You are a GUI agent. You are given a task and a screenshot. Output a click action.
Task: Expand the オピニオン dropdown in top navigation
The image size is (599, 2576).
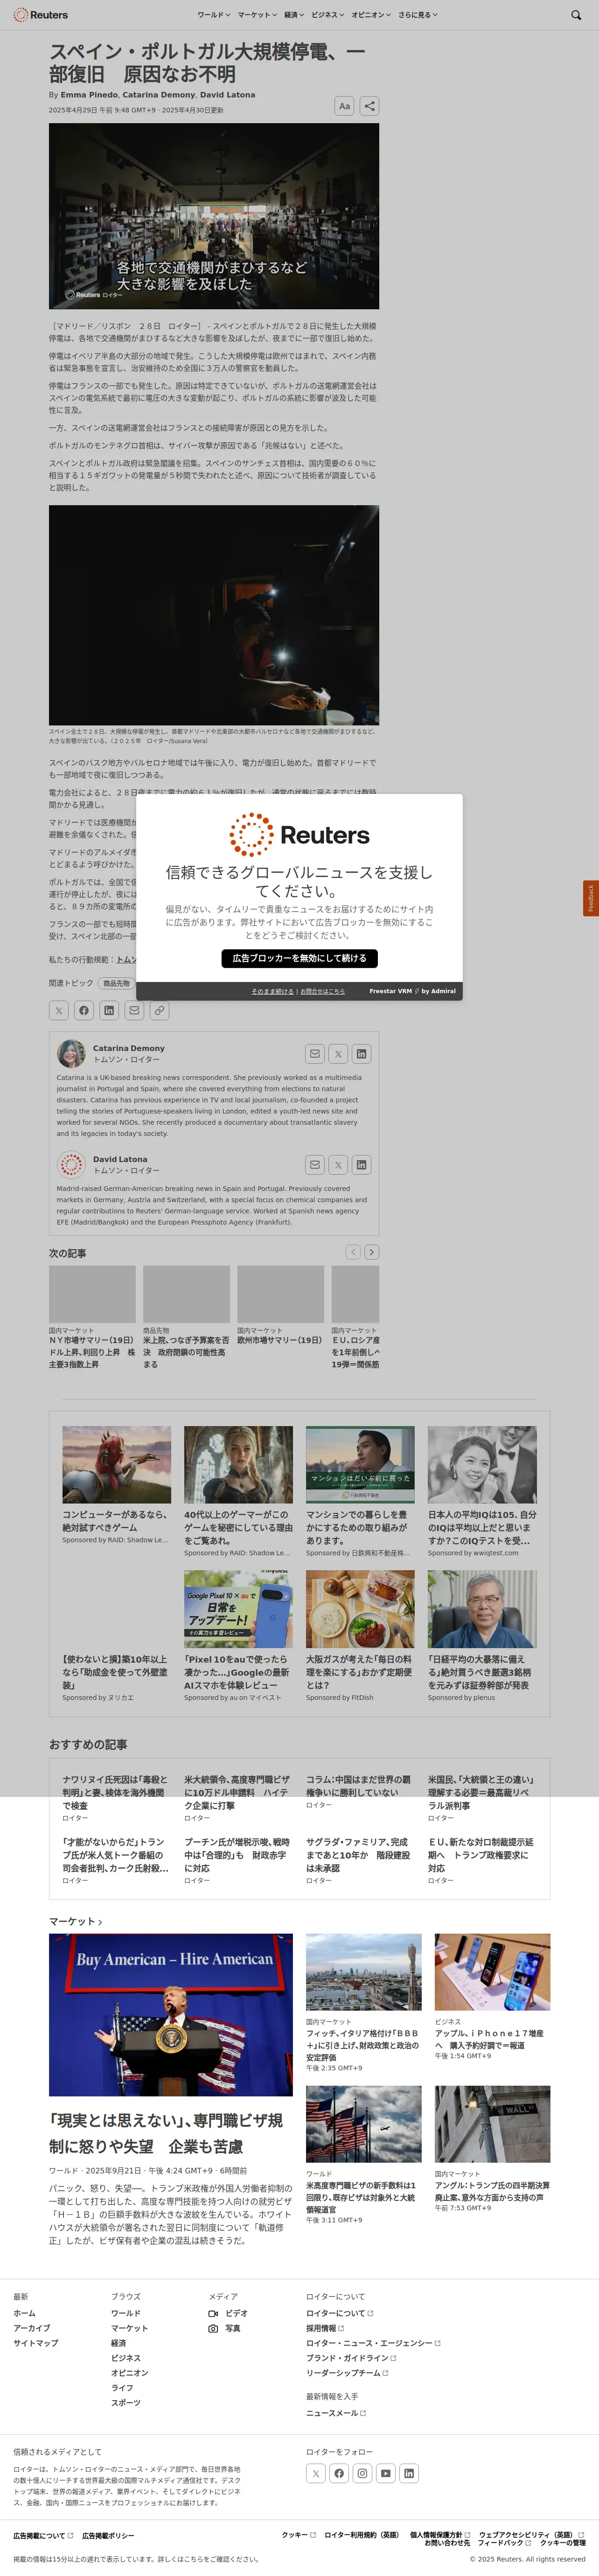(371, 15)
